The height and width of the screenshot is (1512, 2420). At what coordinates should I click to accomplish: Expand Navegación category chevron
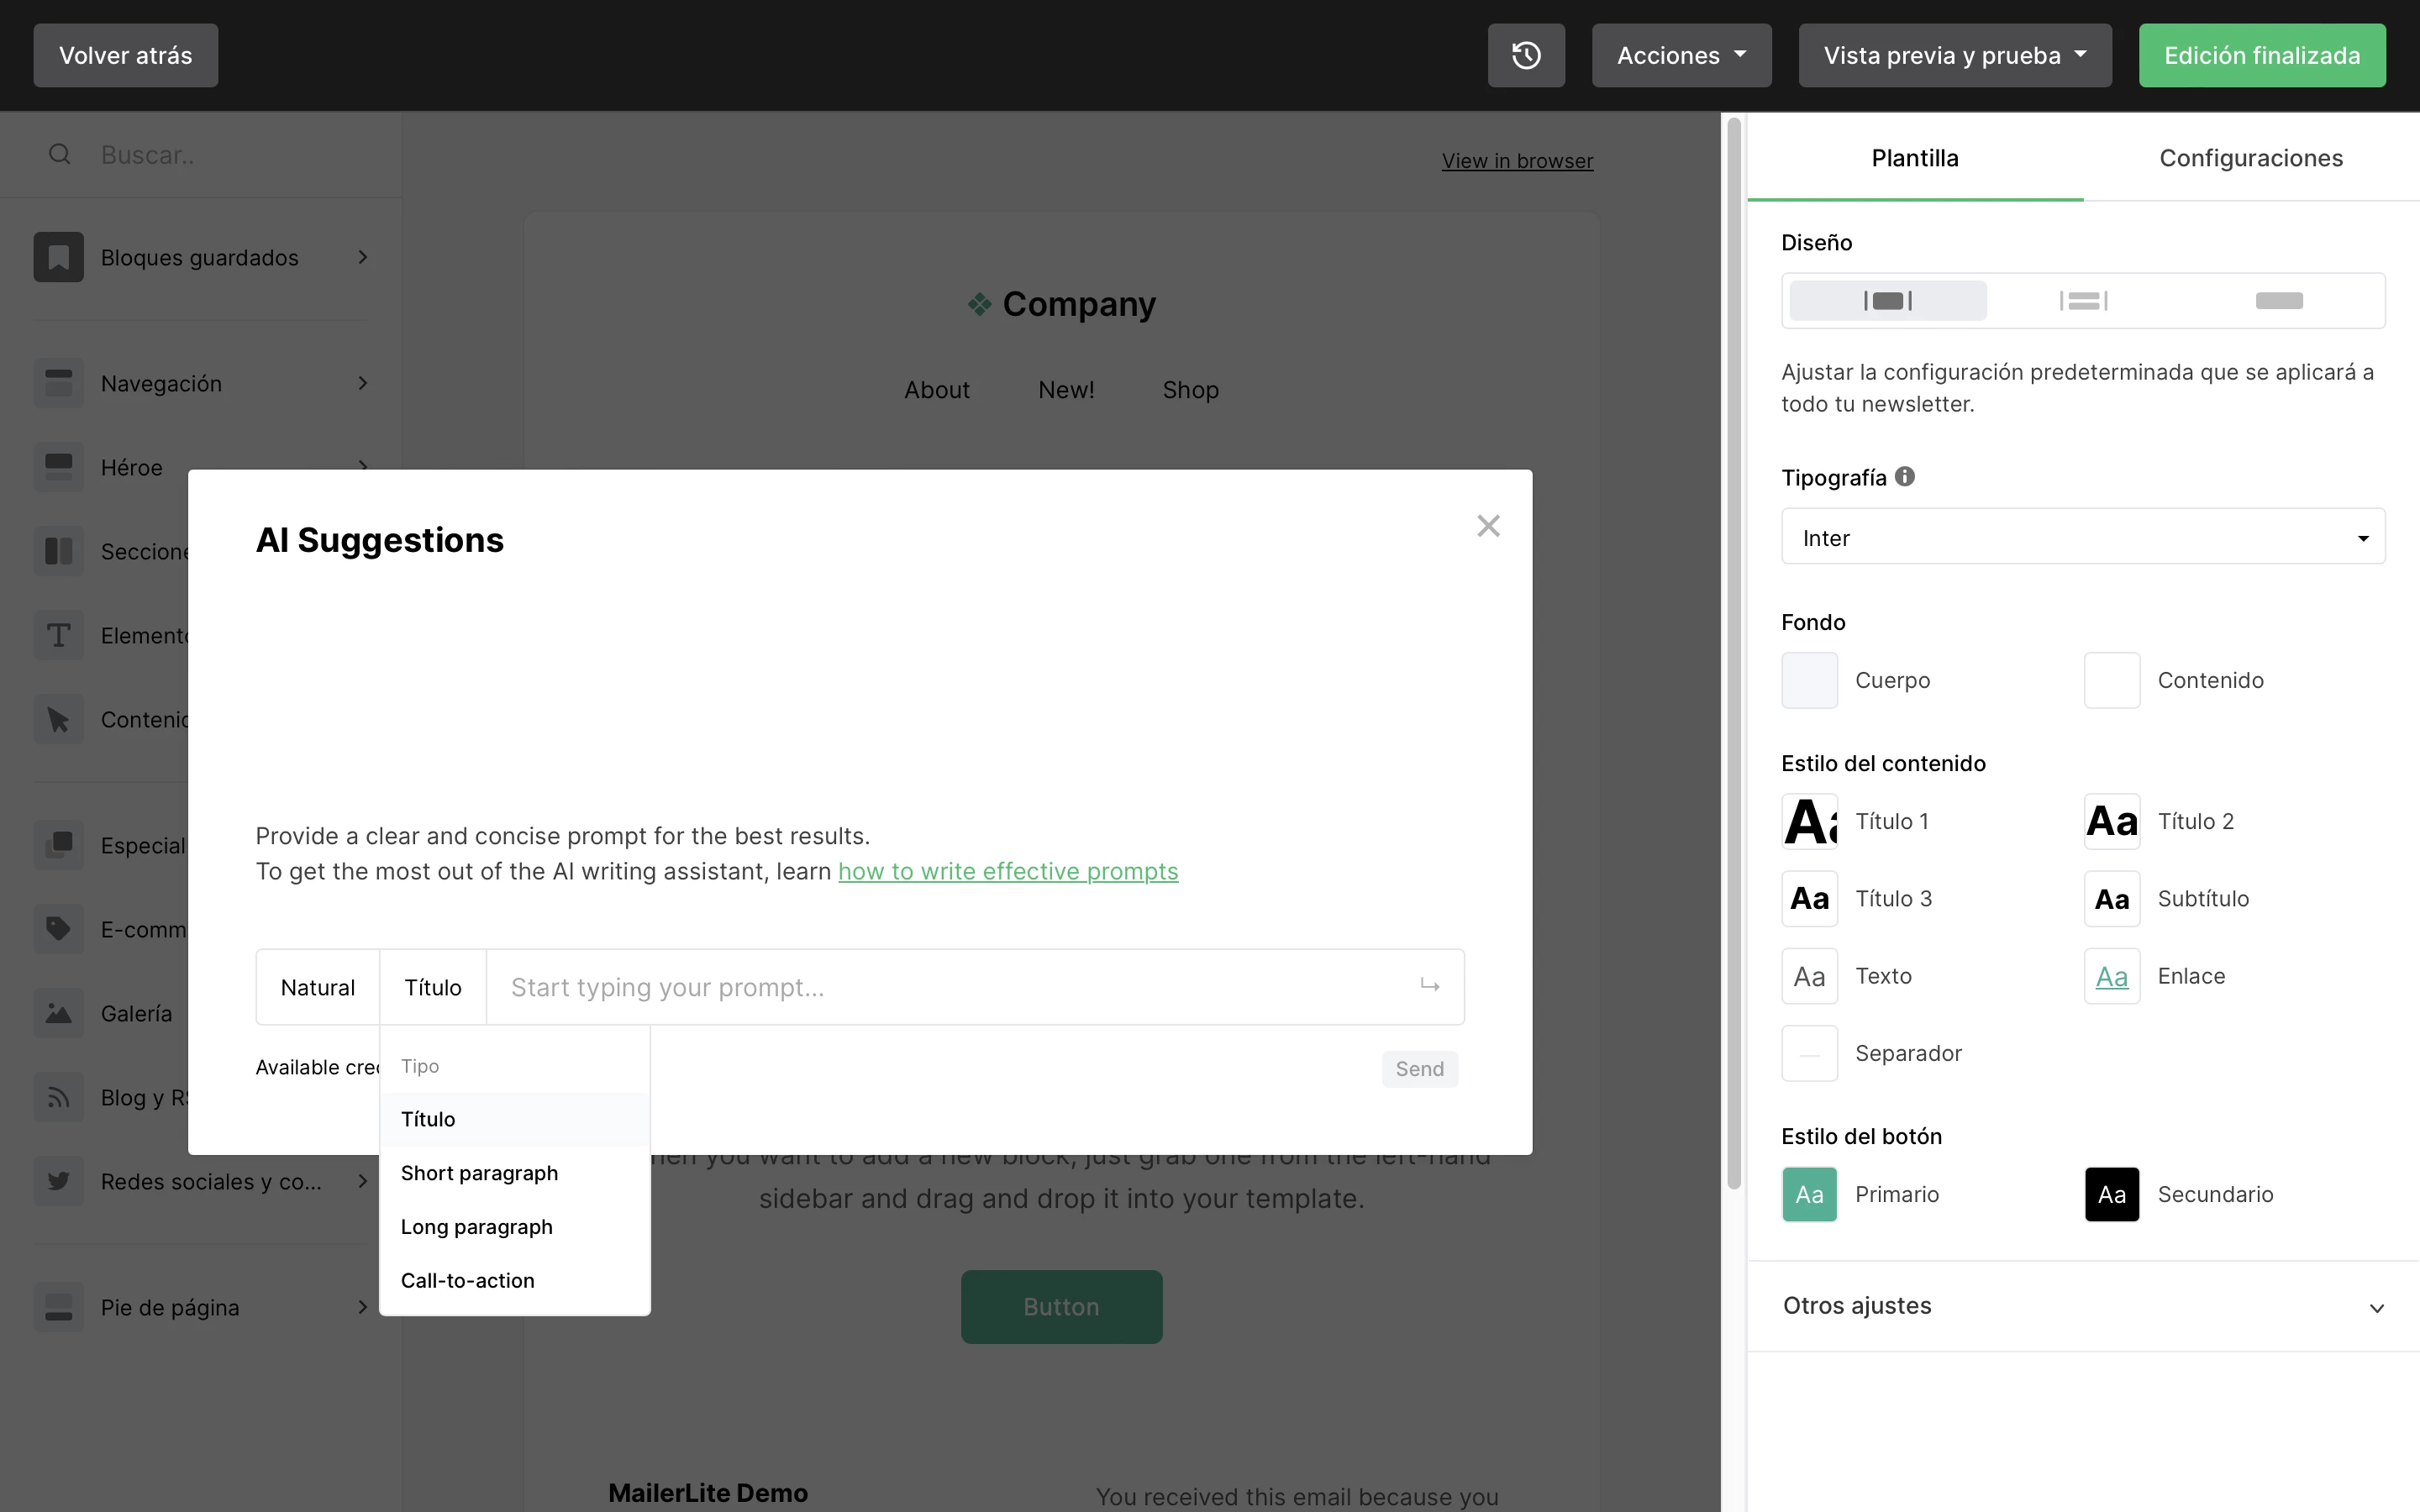(x=363, y=383)
